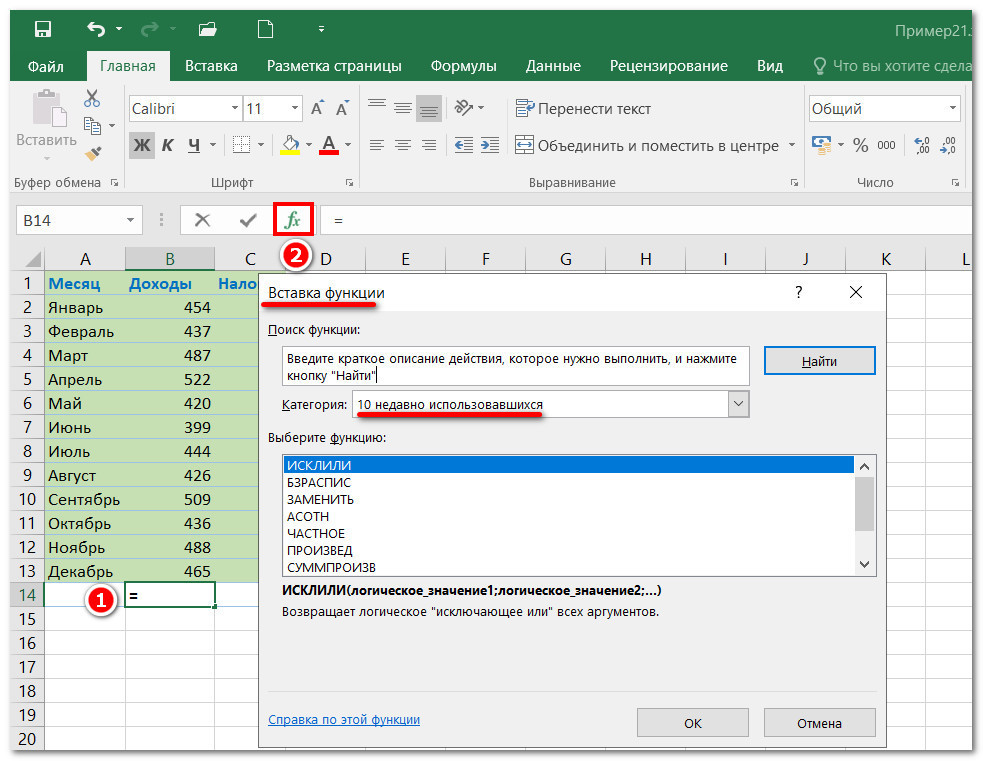Open the Вставка ribbon tab
The width and height of the screenshot is (983, 761).
click(x=211, y=66)
